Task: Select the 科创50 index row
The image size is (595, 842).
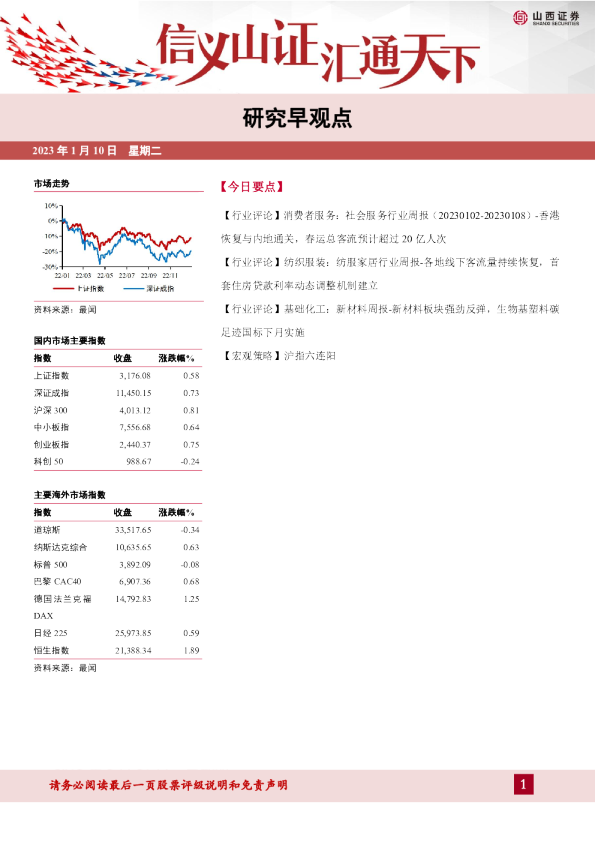Action: [117, 461]
